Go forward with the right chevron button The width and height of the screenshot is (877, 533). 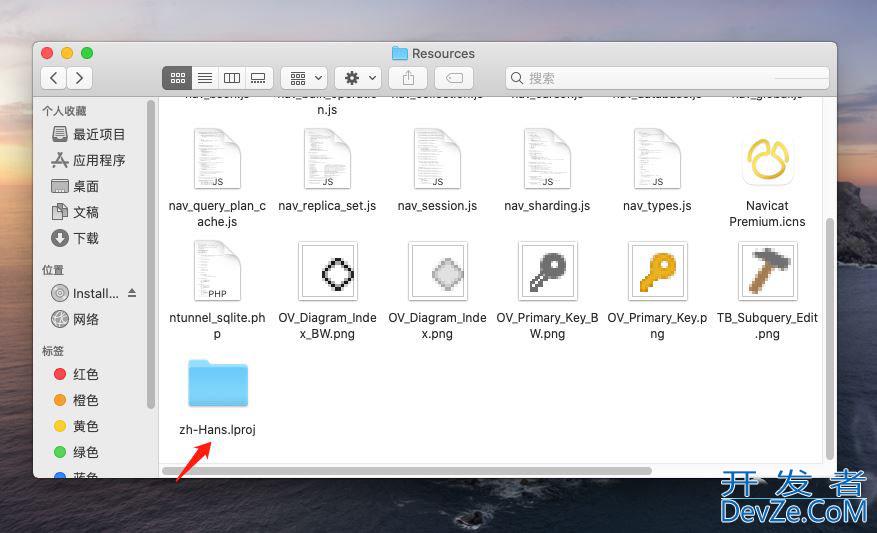tap(79, 78)
